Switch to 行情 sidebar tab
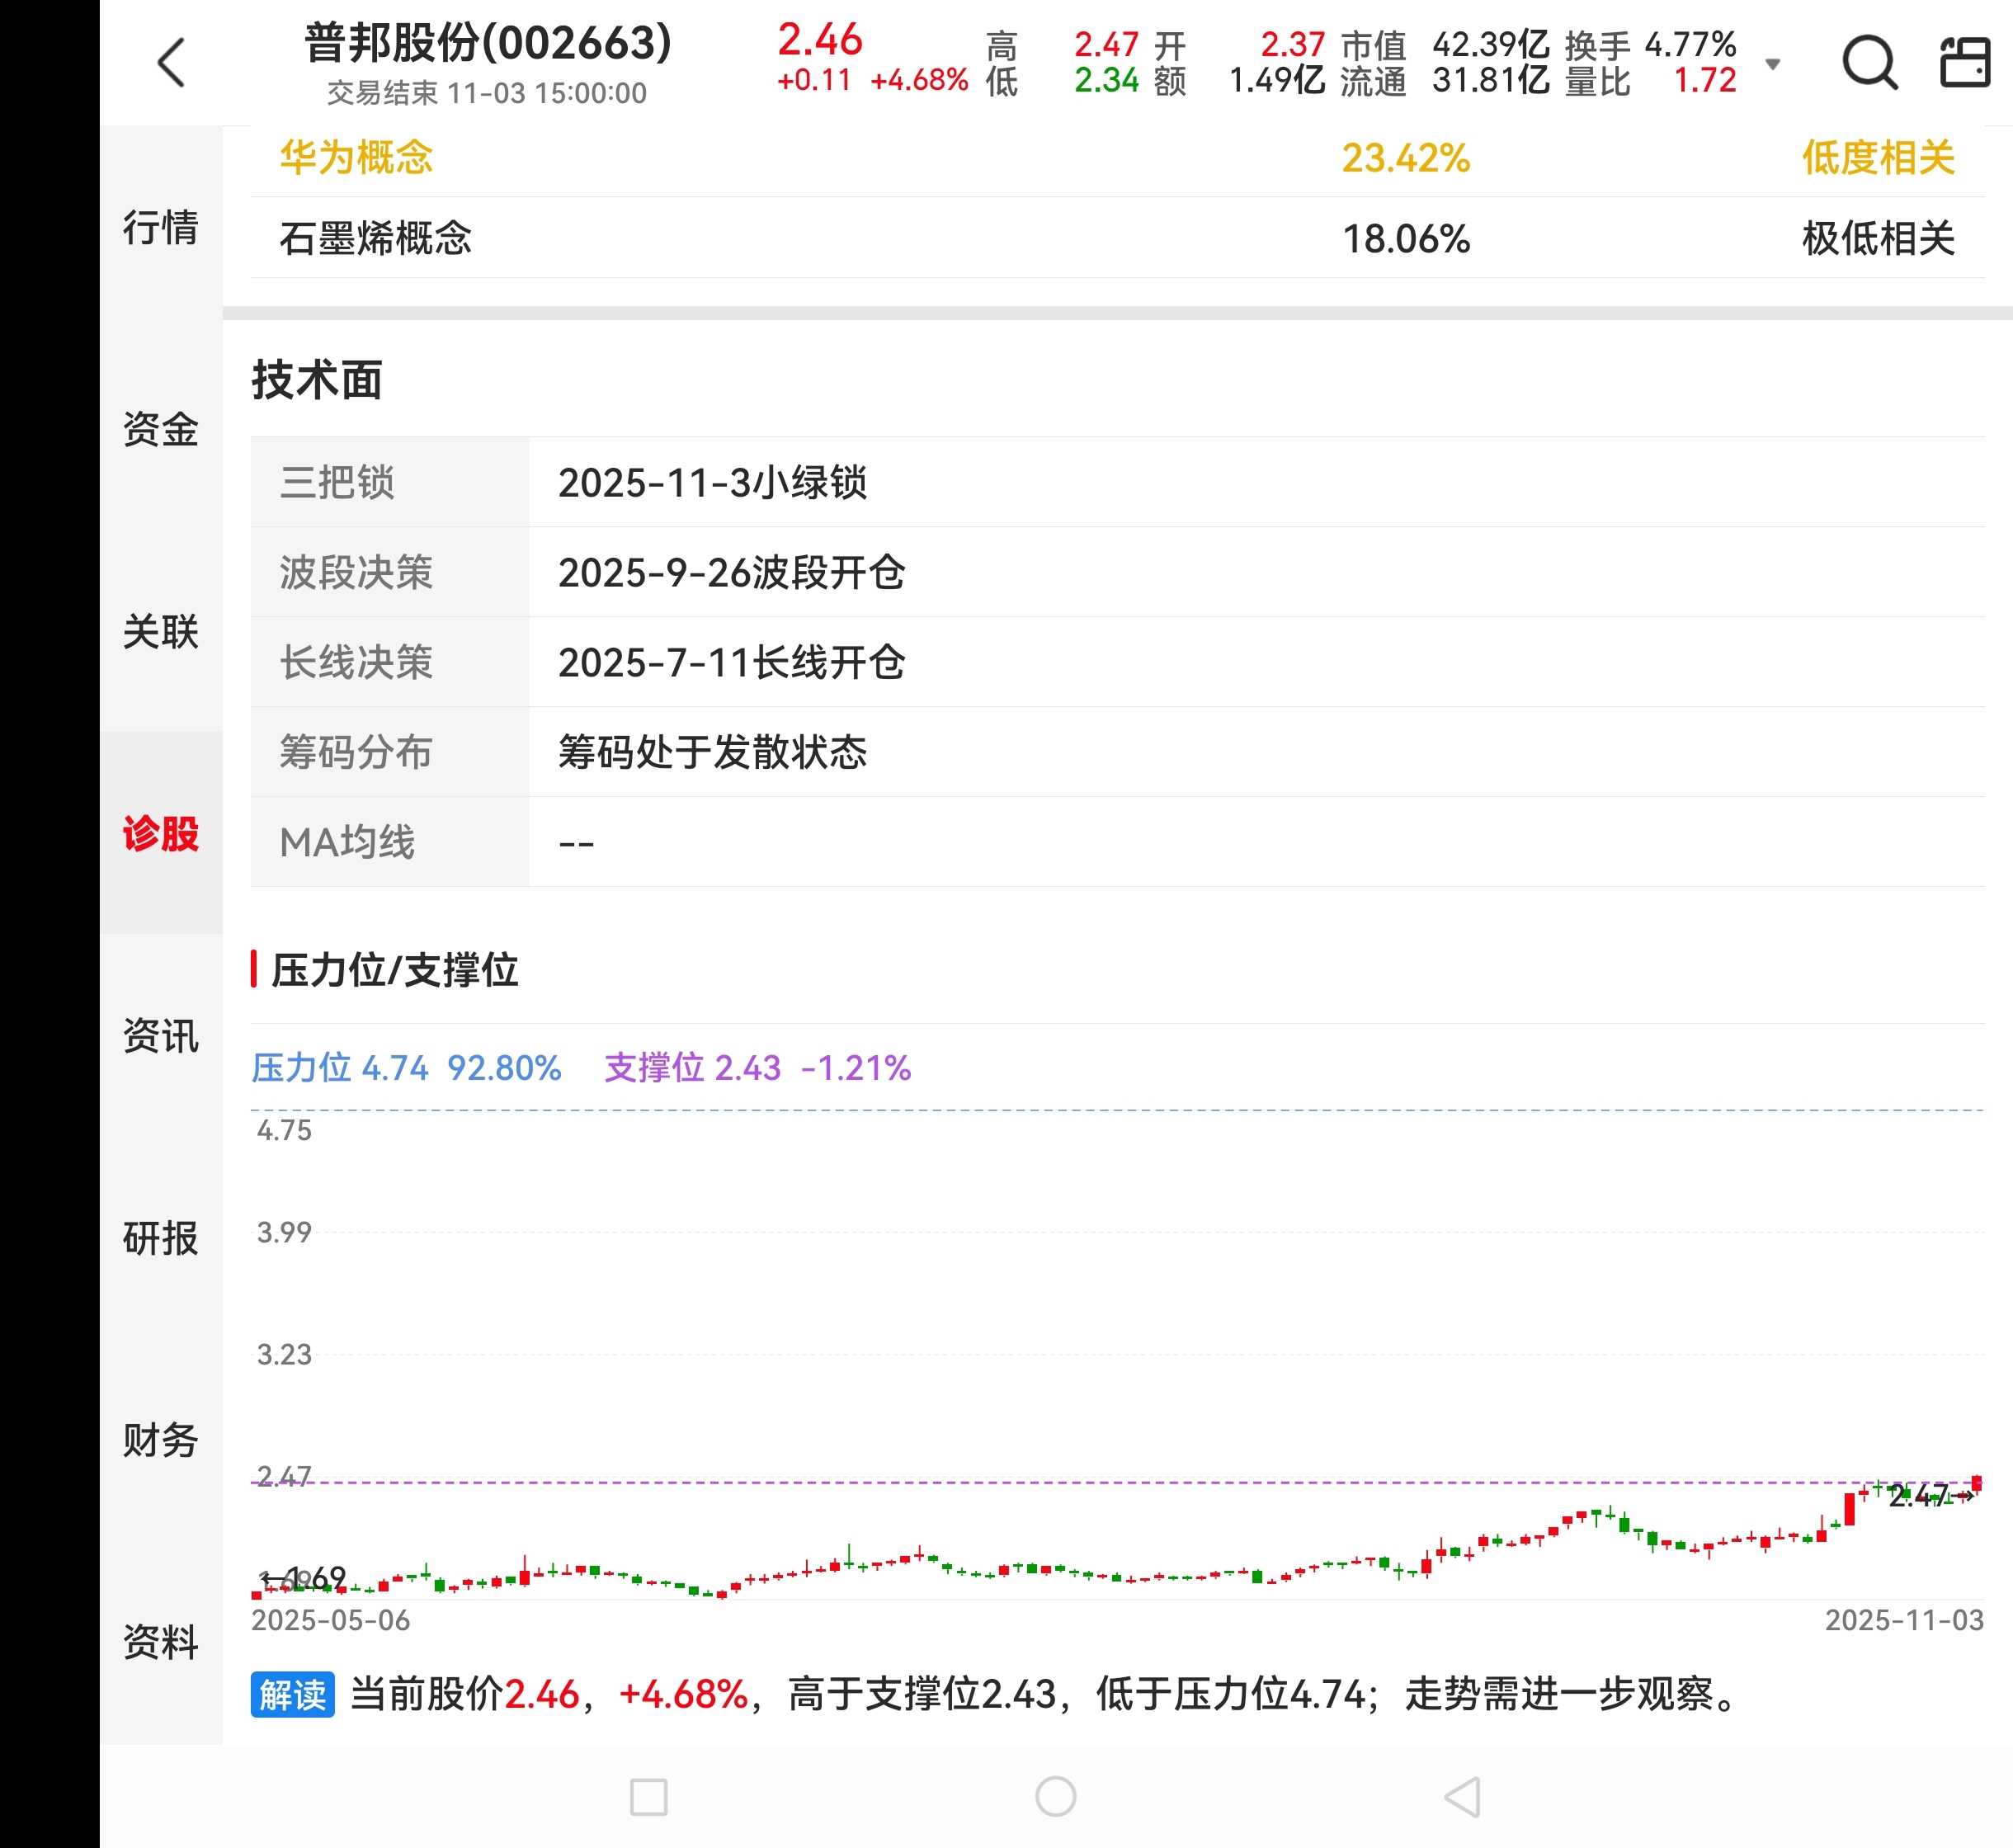2013x1848 pixels. 160,227
